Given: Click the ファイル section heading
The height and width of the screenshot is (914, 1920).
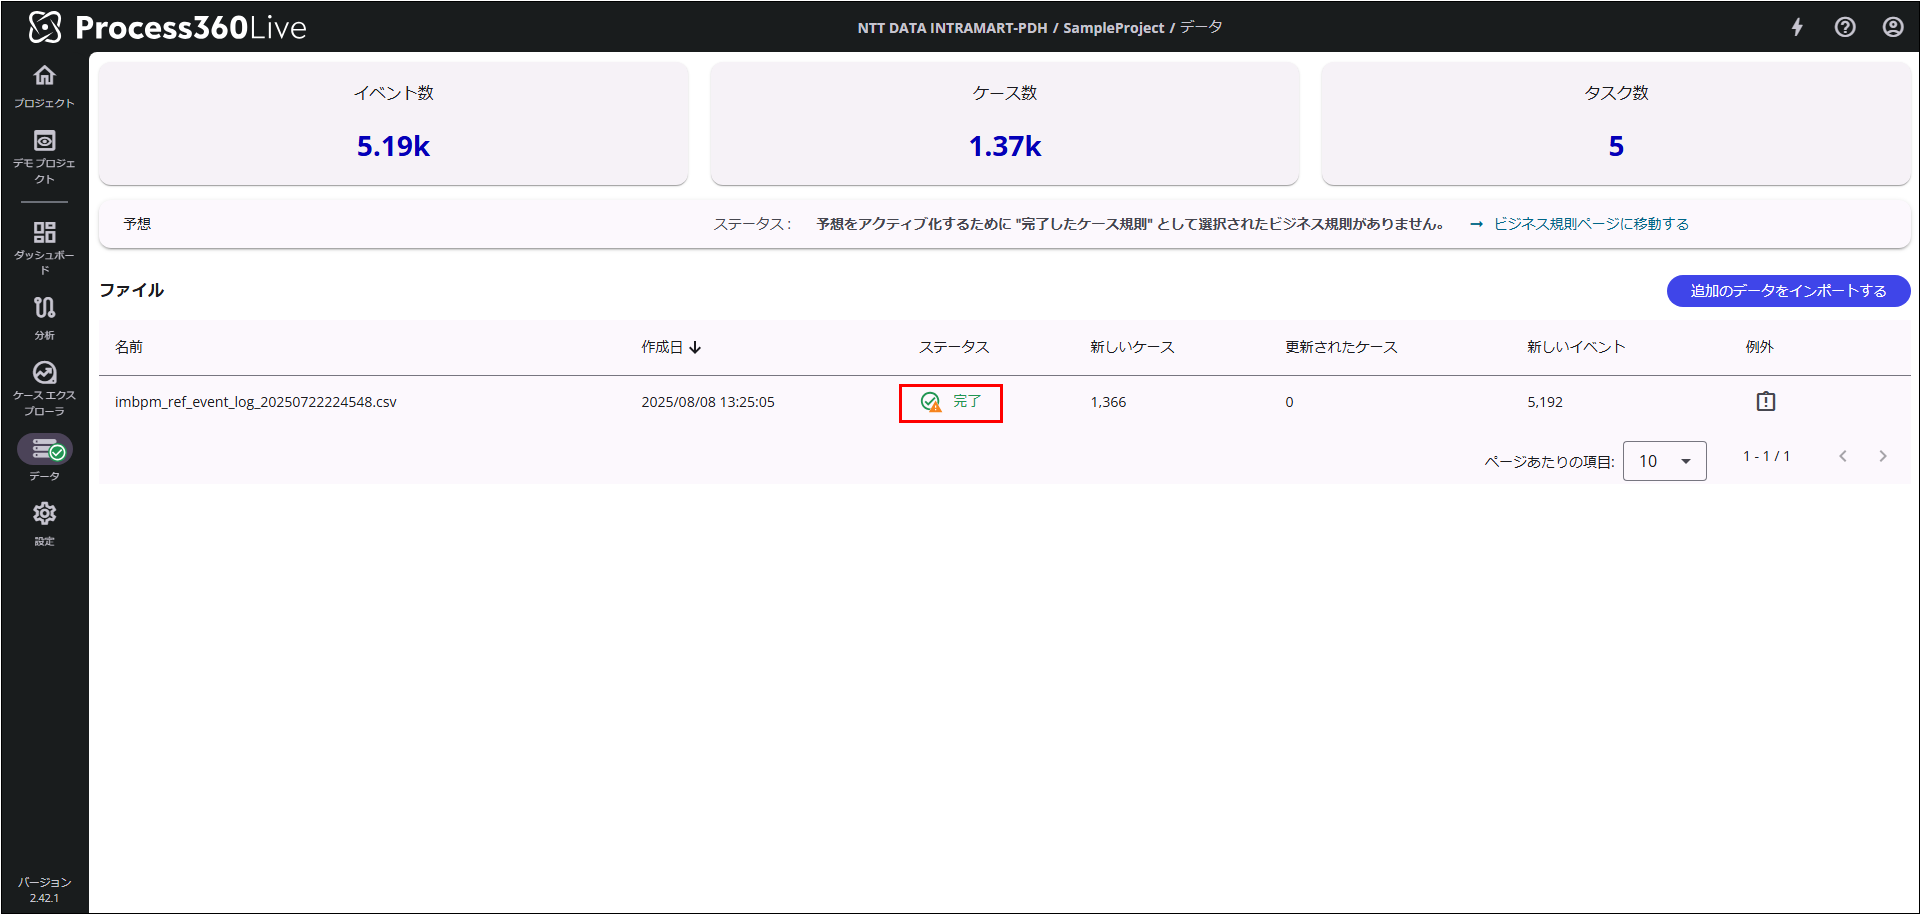Looking at the screenshot, I should click(131, 290).
